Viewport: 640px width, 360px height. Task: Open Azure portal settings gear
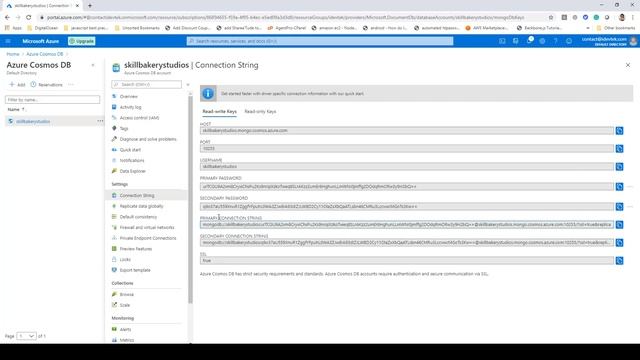click(542, 41)
